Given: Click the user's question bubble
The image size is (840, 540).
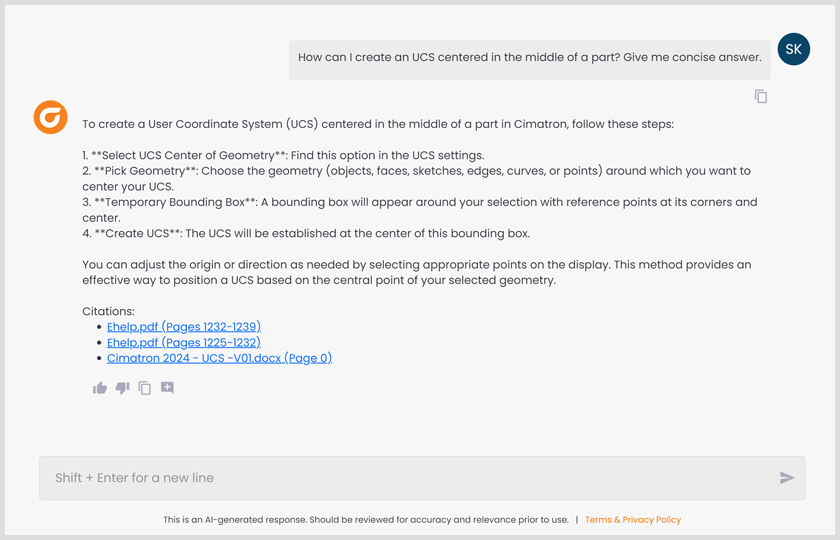Looking at the screenshot, I should [x=529, y=58].
